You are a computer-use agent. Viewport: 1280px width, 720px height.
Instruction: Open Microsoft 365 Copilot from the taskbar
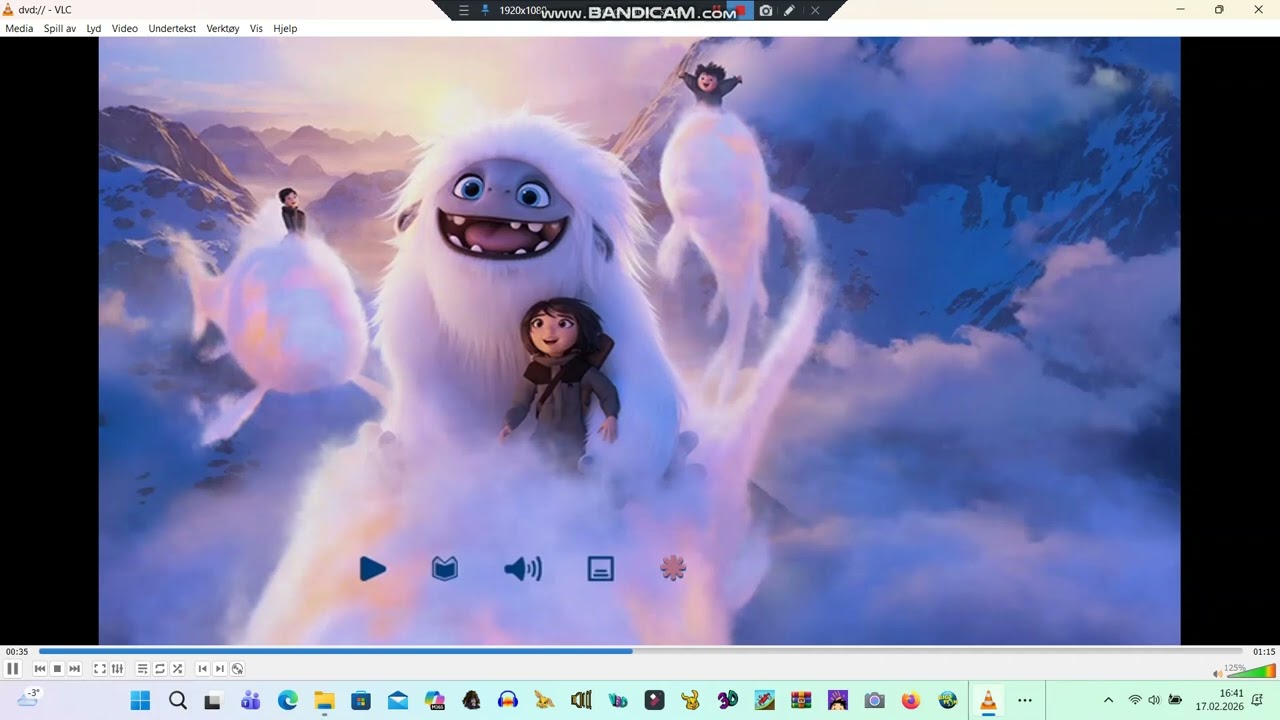pos(434,700)
